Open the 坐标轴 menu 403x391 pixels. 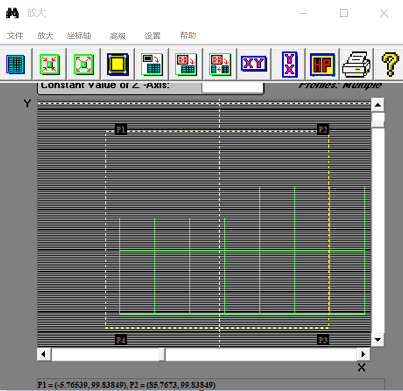tap(79, 35)
